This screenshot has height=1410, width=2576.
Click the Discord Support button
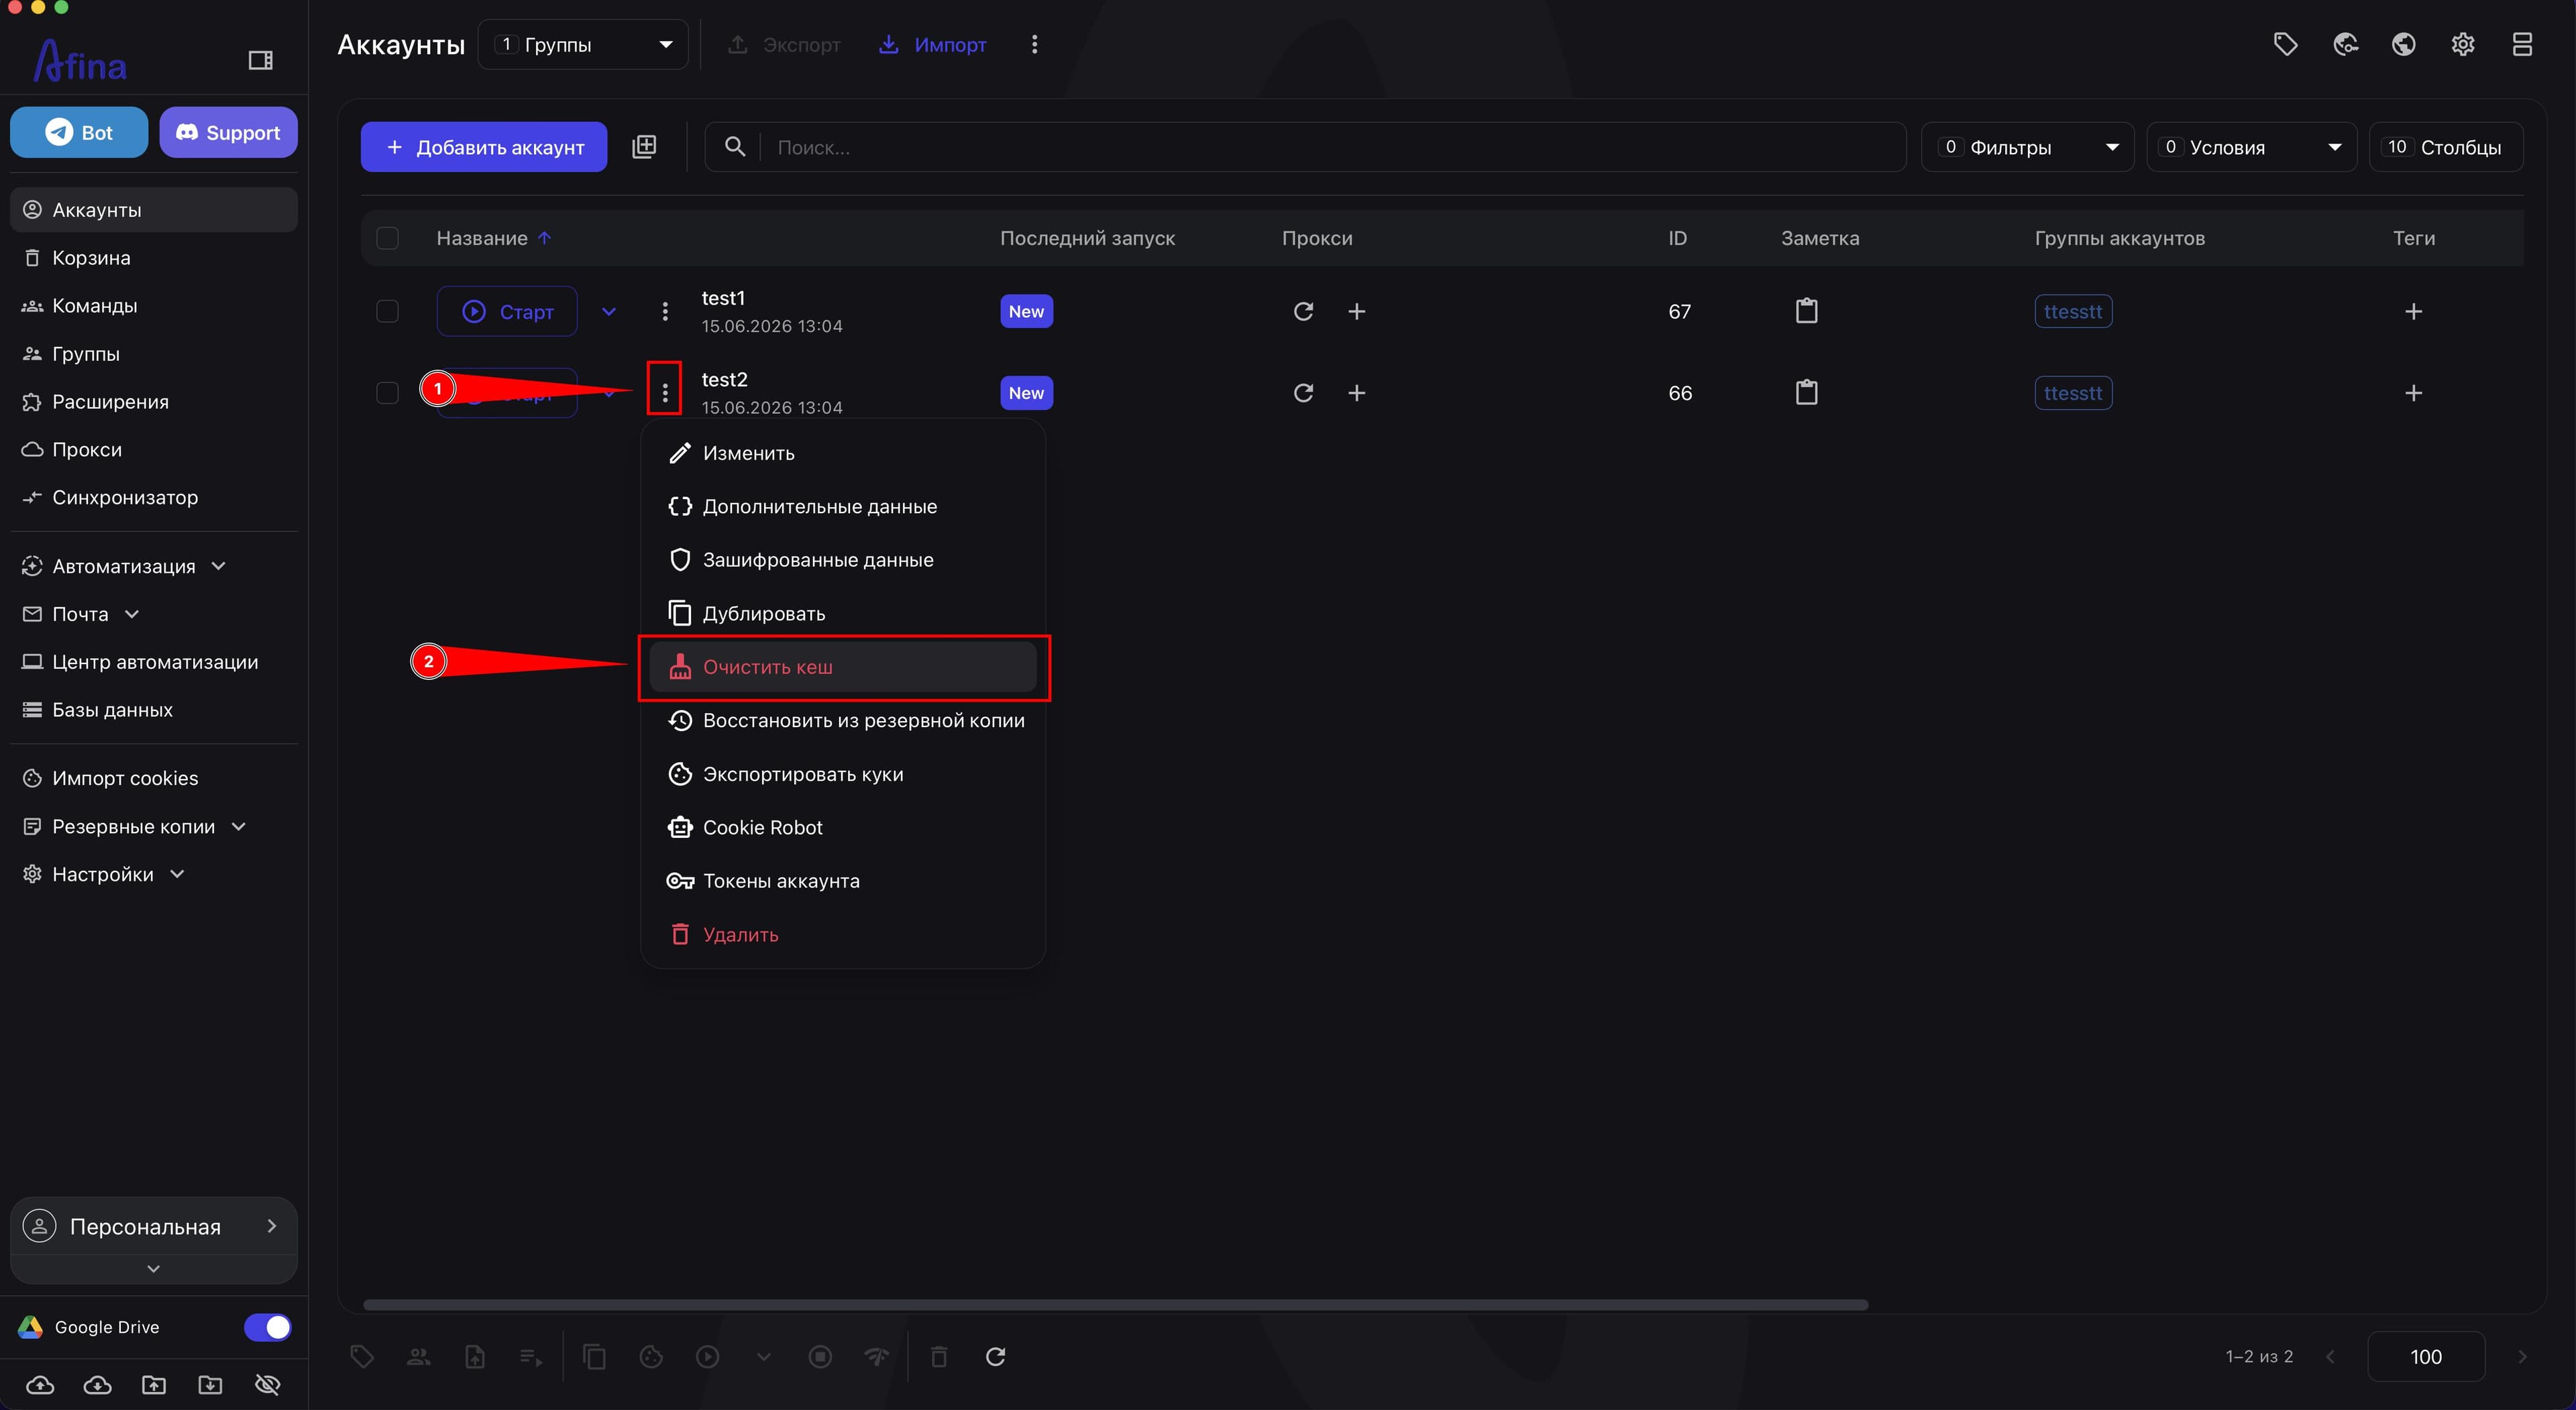[228, 132]
